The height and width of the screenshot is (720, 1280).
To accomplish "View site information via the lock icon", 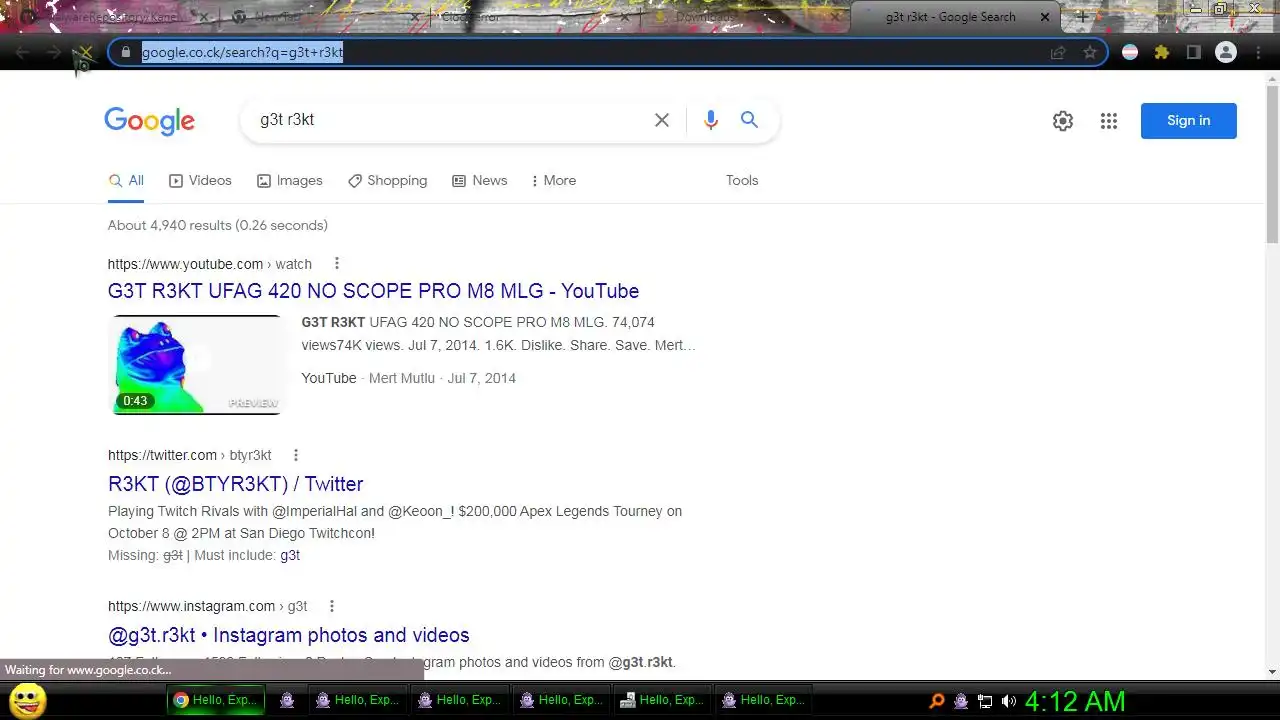I will (x=126, y=53).
